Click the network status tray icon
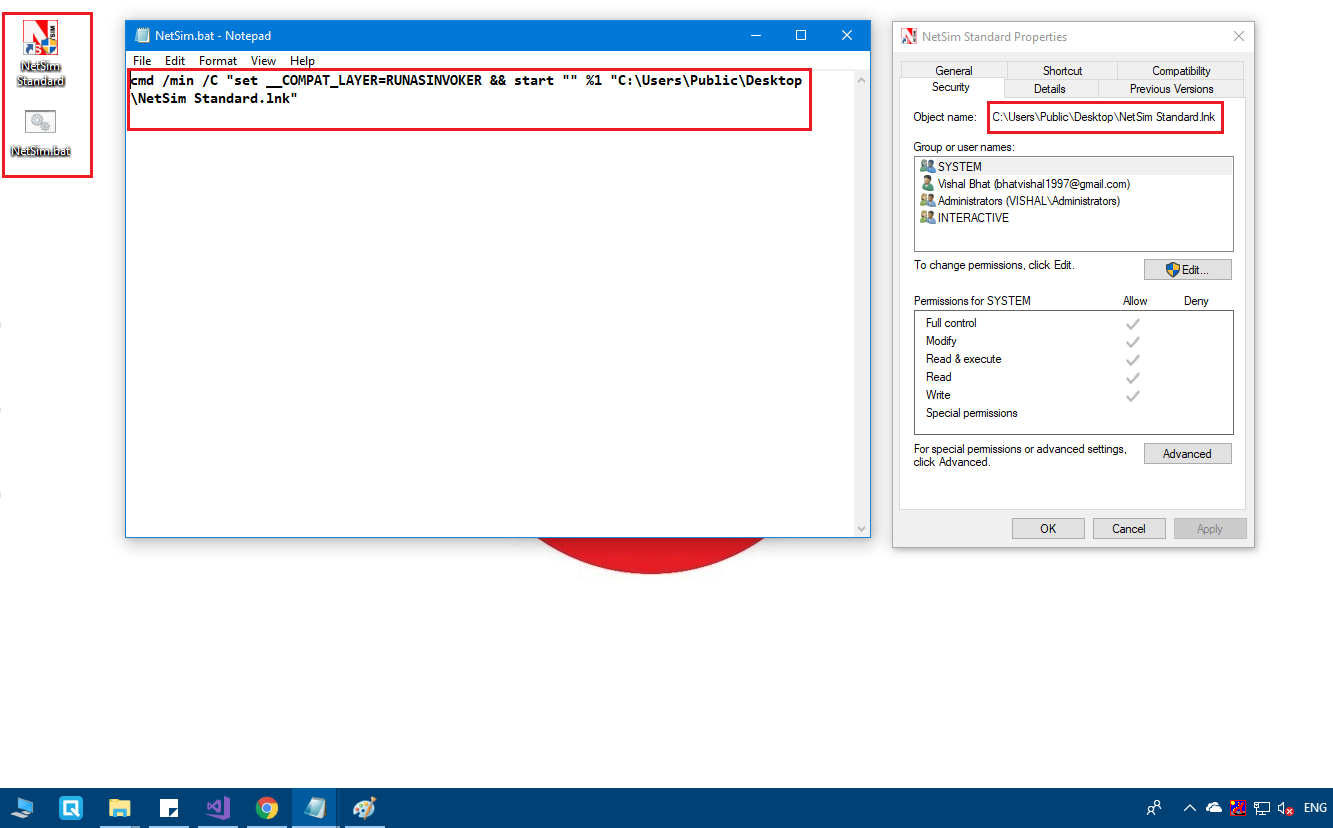Image resolution: width=1333 pixels, height=828 pixels. (1263, 808)
